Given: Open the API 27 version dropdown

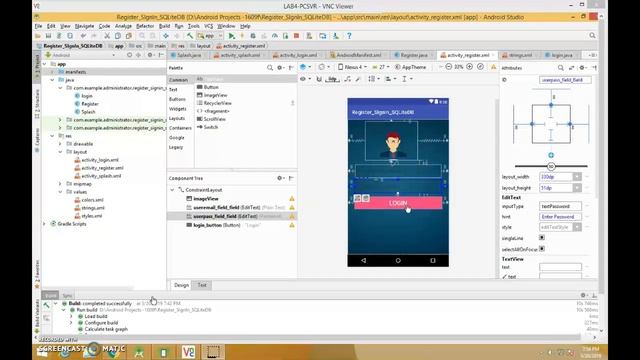Looking at the screenshot, I should click(380, 67).
